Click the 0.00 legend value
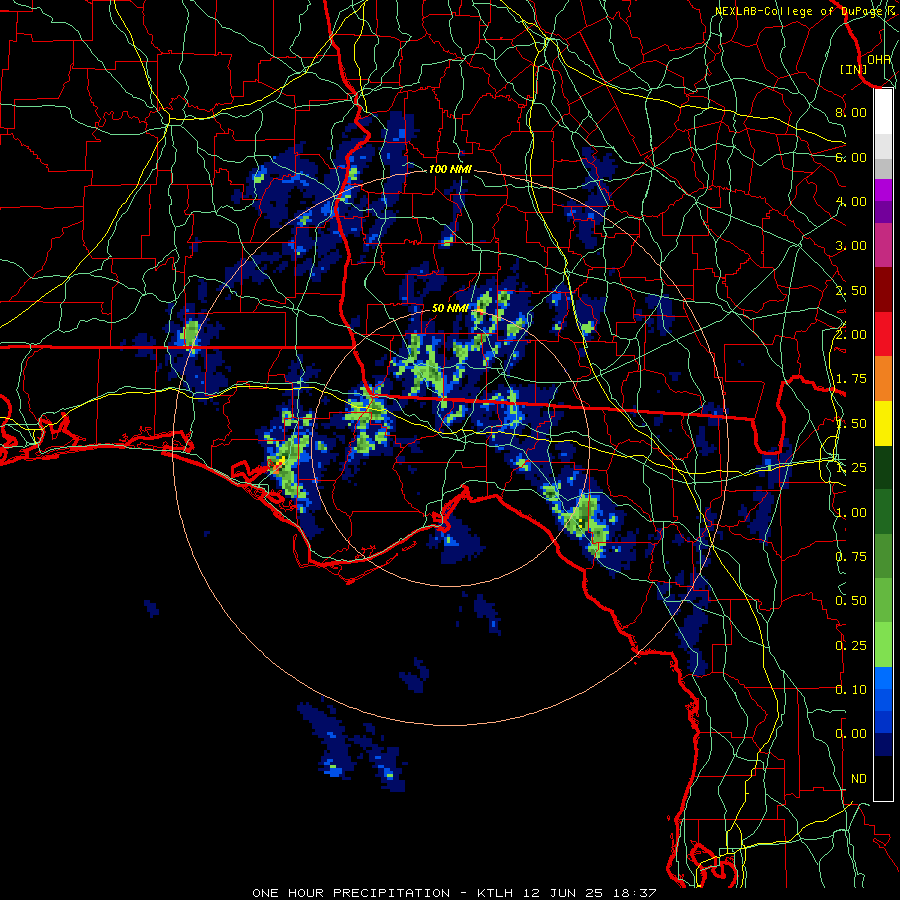The image size is (900, 900). point(851,734)
